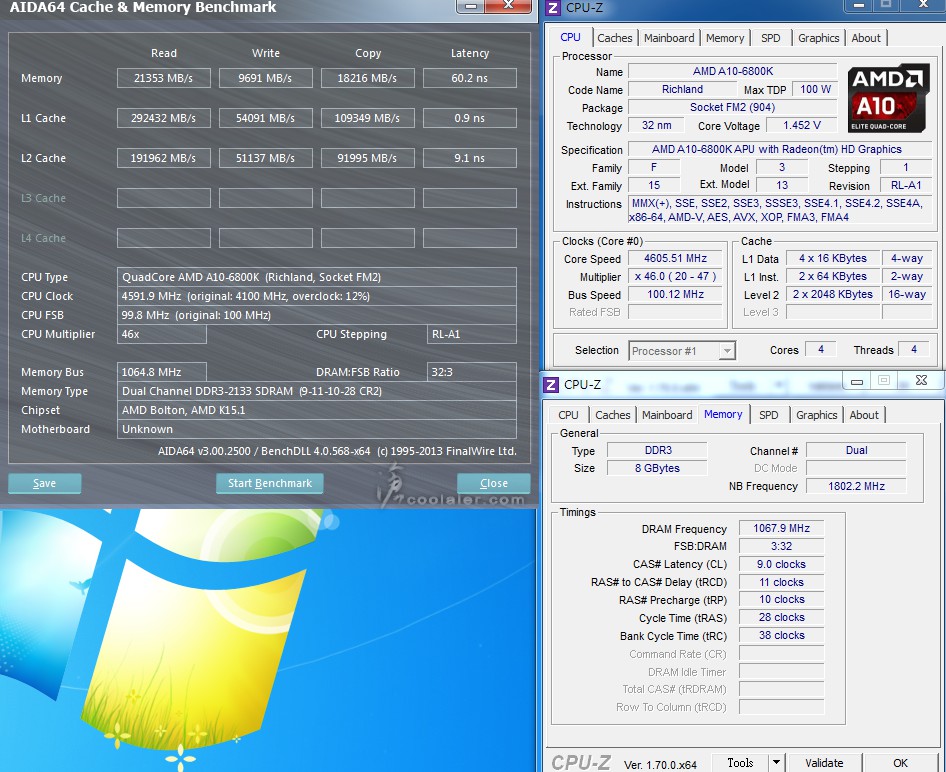Click the Multiplier value x 46.0
946x772 pixels.
pyautogui.click(x=675, y=276)
